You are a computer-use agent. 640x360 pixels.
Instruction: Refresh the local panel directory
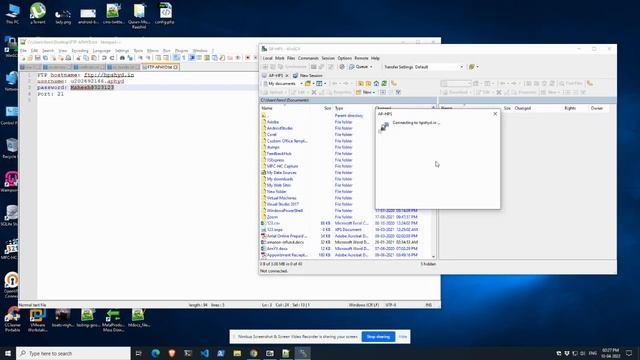pos(384,84)
